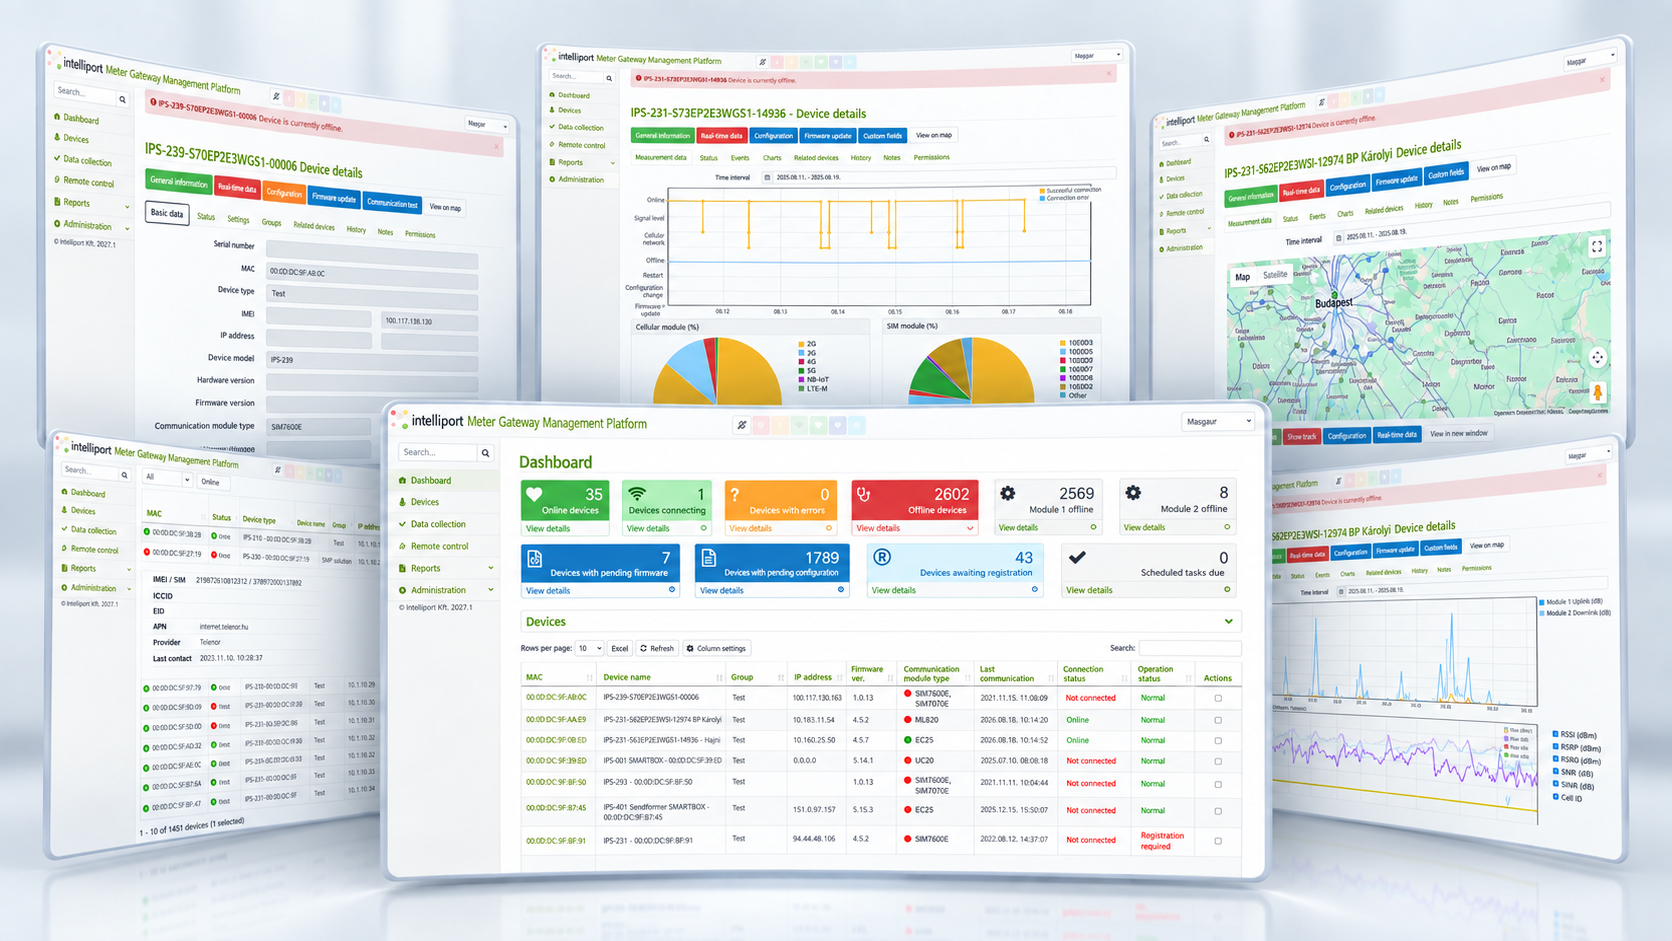Image resolution: width=1672 pixels, height=941 pixels.
Task: Click the heart icon on Online devices card
Action: coord(534,494)
